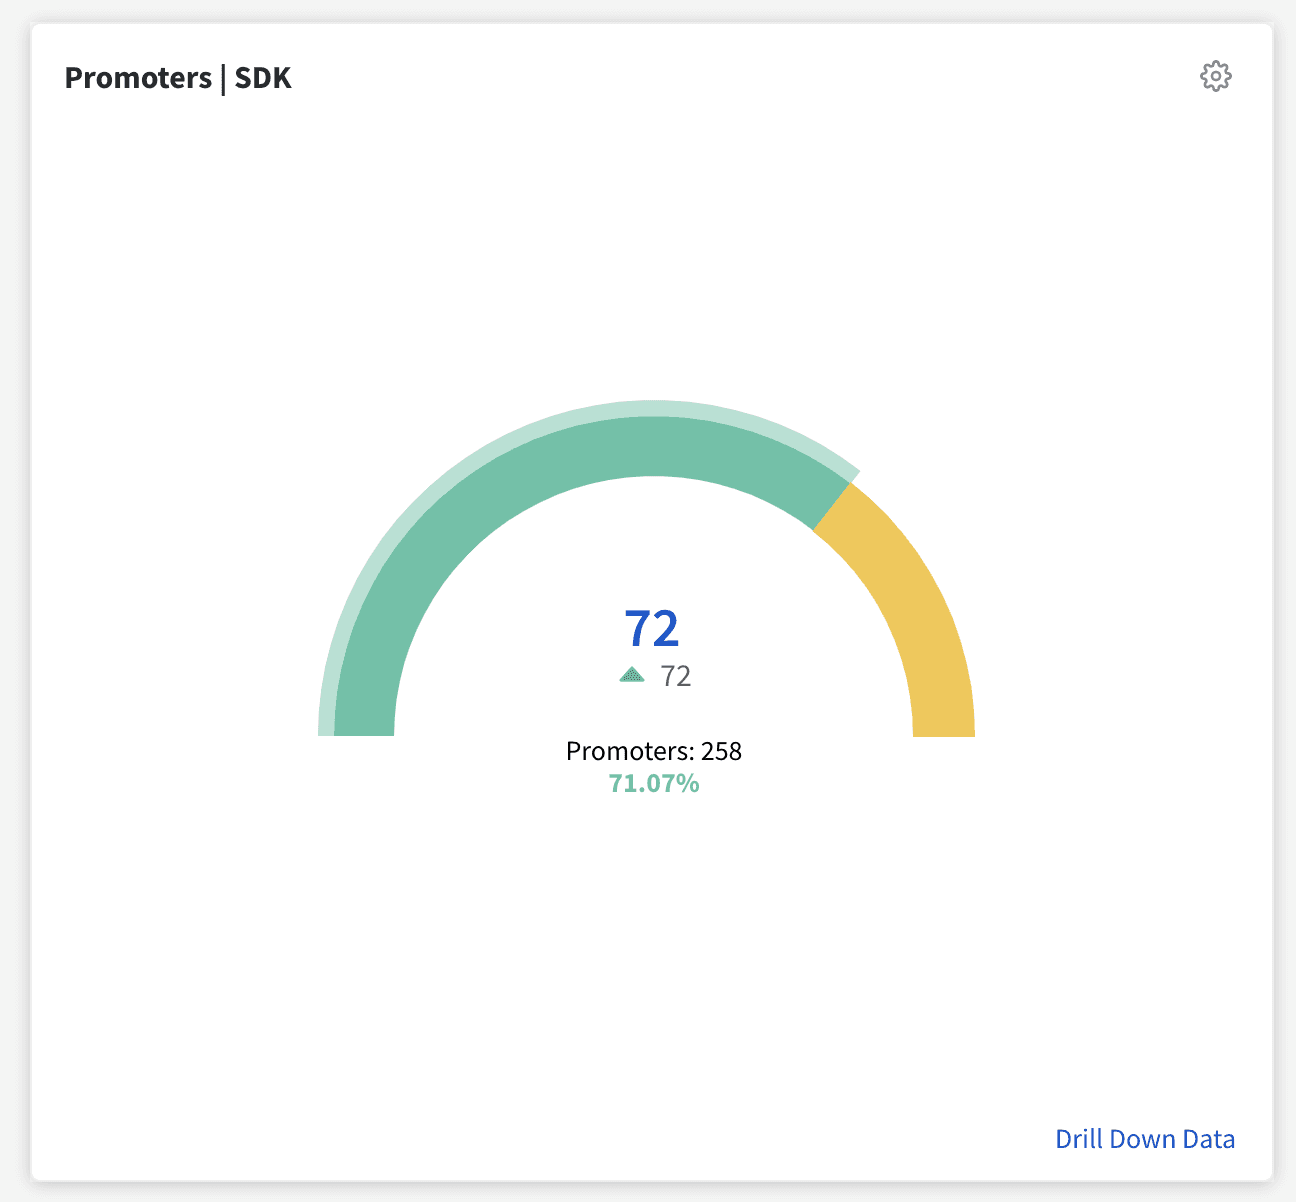The width and height of the screenshot is (1296, 1202).
Task: Click the green 71.07% percentage text
Action: click(654, 783)
